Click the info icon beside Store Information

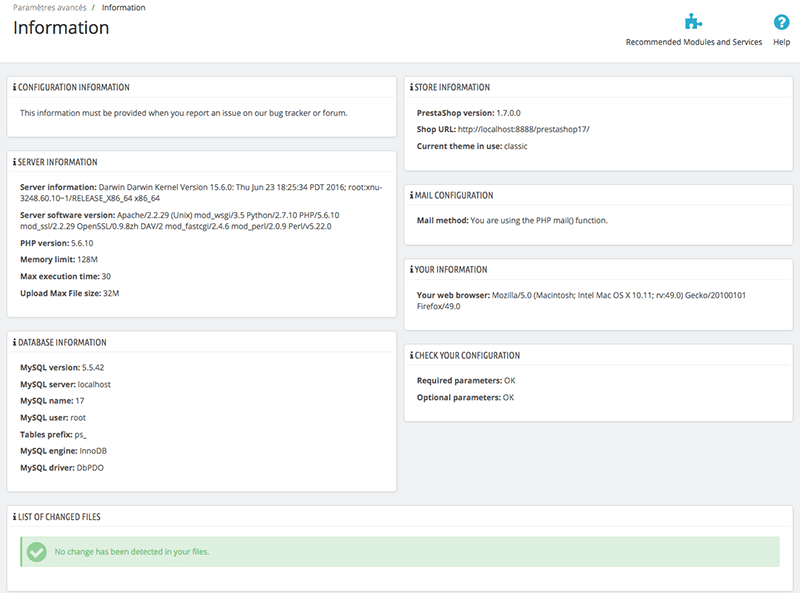pyautogui.click(x=412, y=88)
